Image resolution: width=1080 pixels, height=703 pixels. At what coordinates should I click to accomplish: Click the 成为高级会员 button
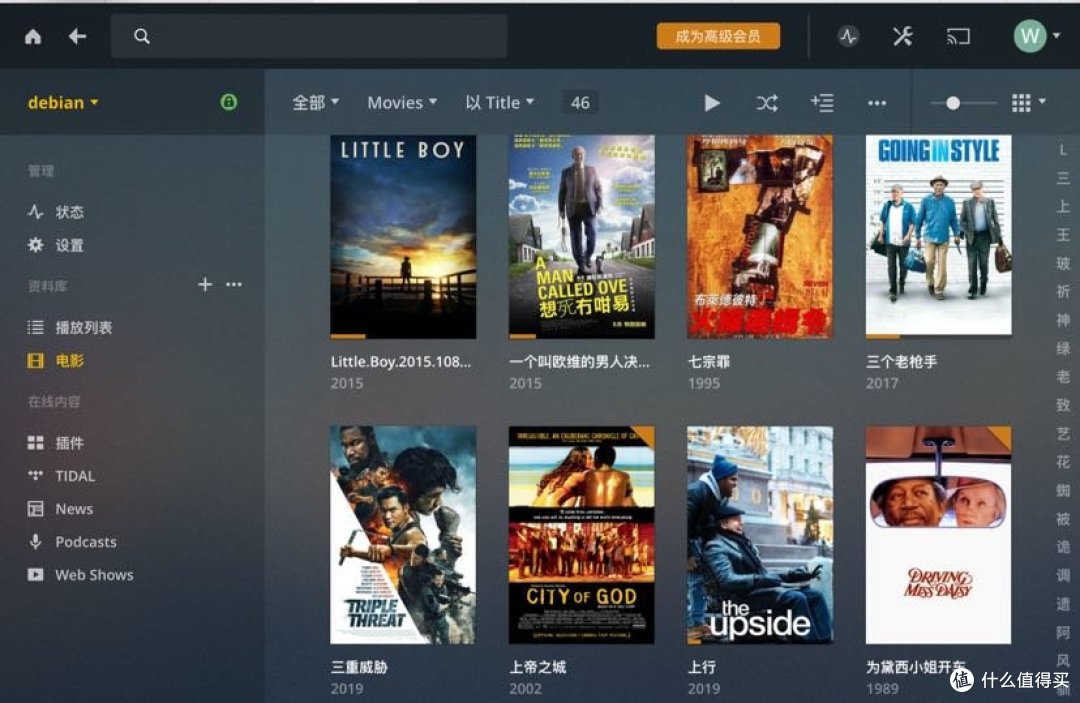point(718,33)
